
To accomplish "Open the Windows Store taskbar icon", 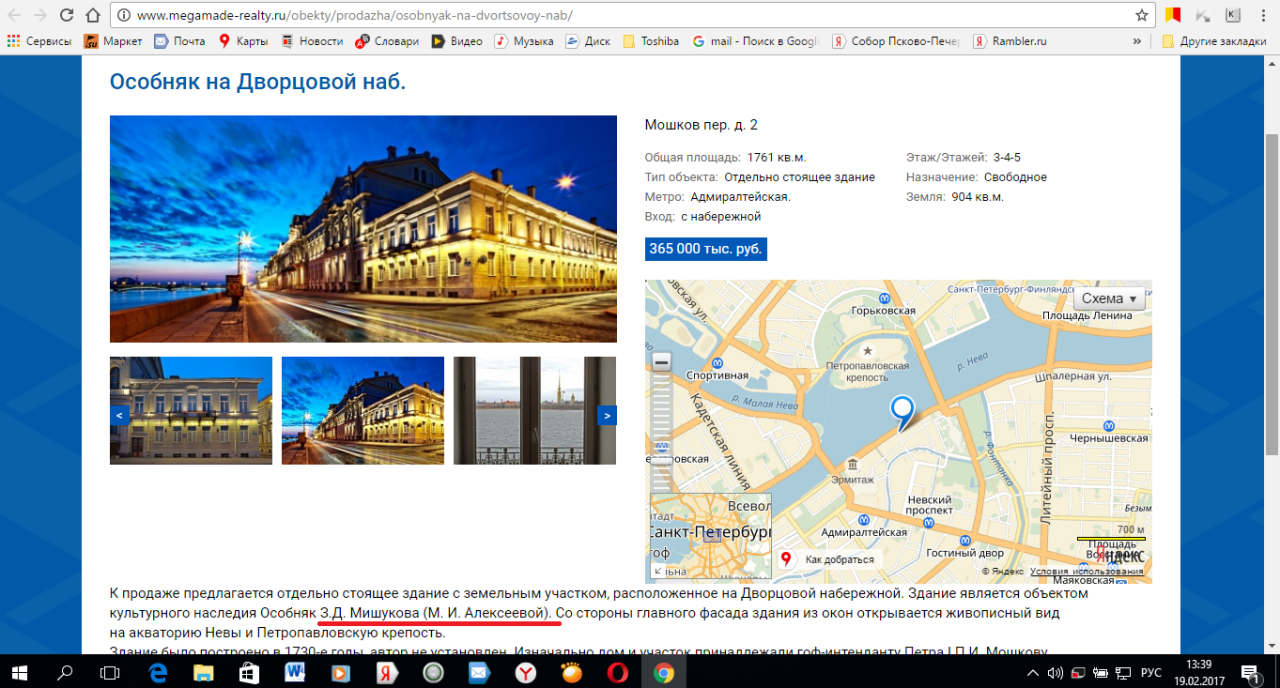I will 248,673.
